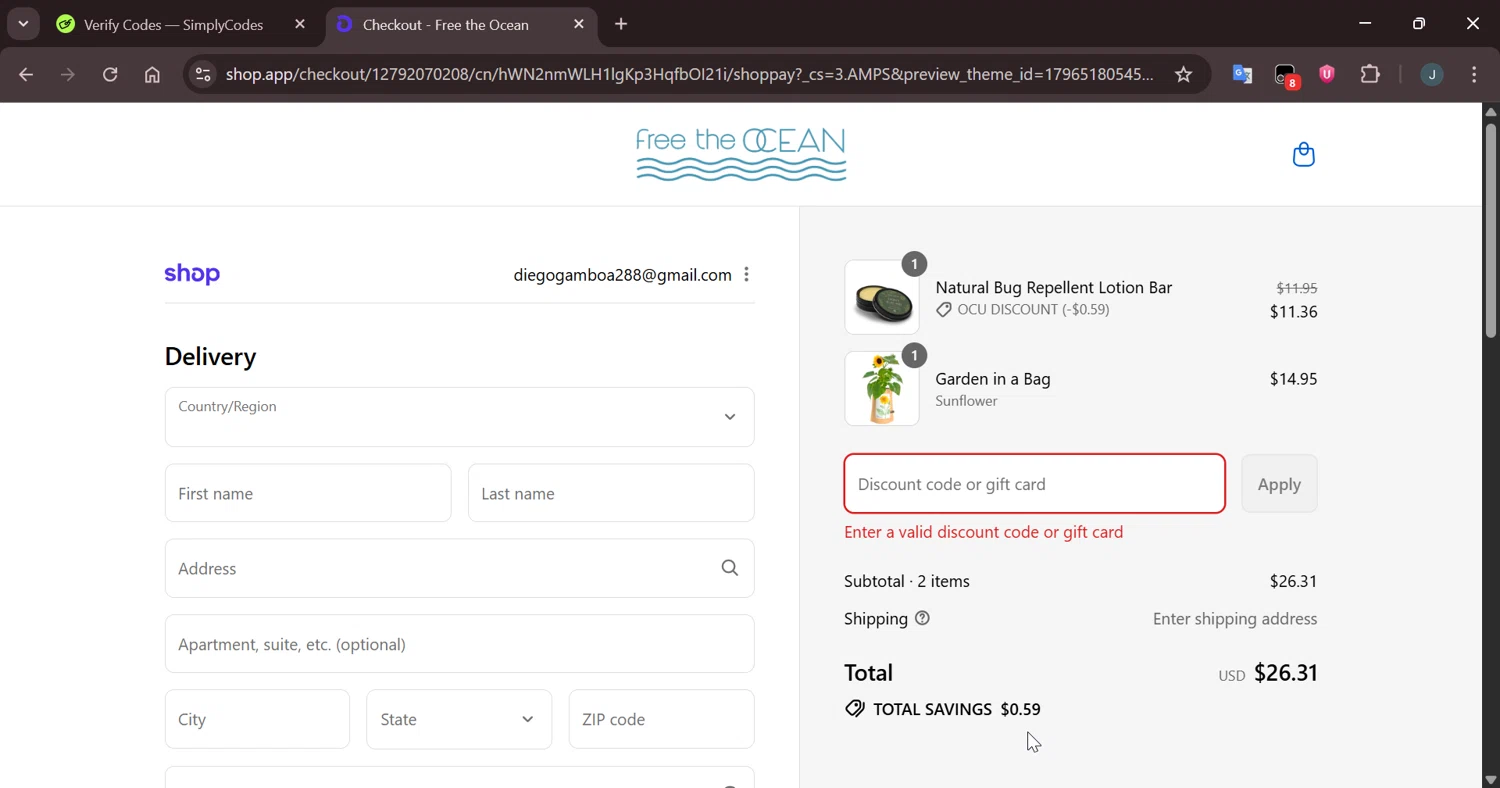Click the Enter shipping address text

1235,619
